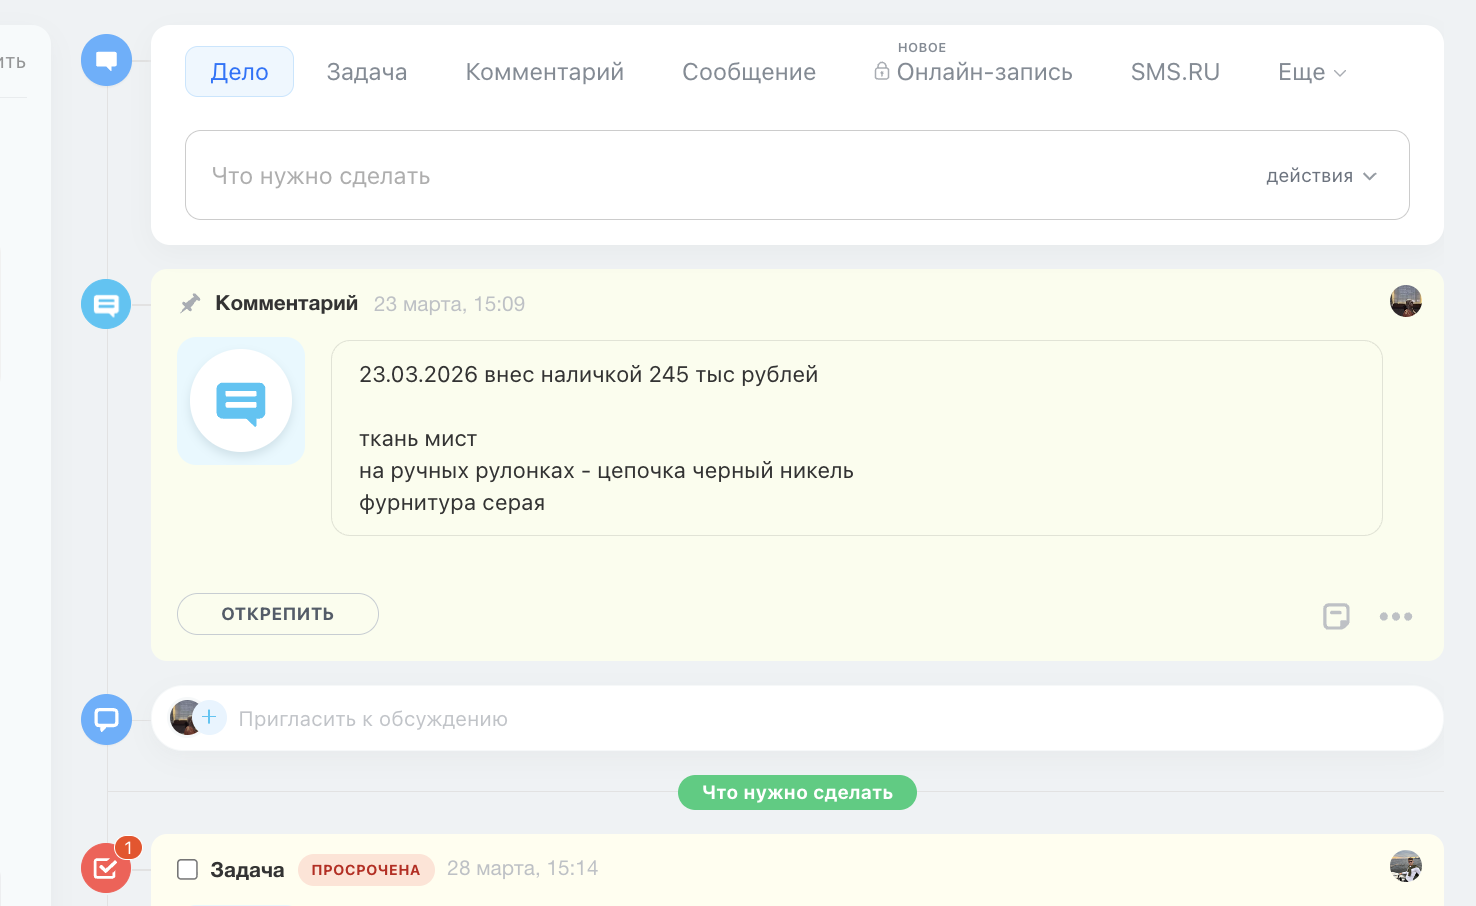
Task: Click the ПРОСРОЧЕНА status badge
Action: 366,870
